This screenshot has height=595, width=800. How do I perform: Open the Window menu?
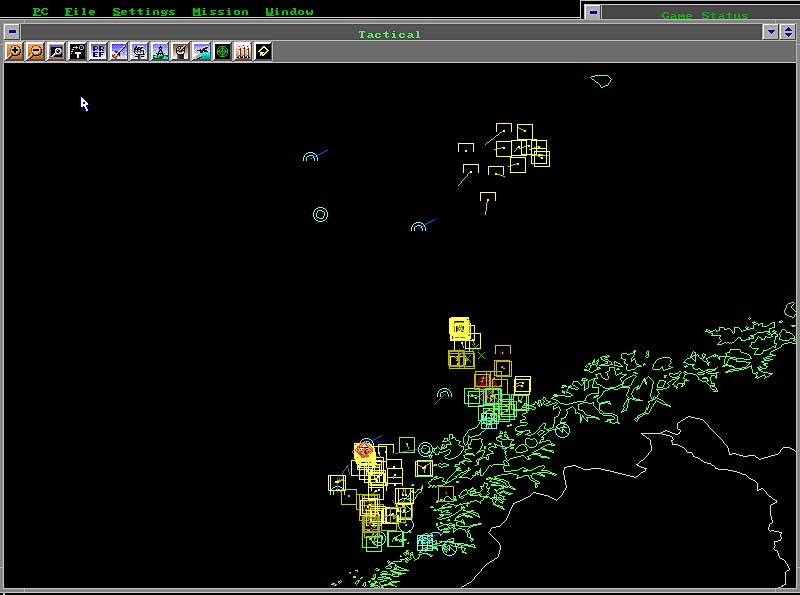point(289,11)
